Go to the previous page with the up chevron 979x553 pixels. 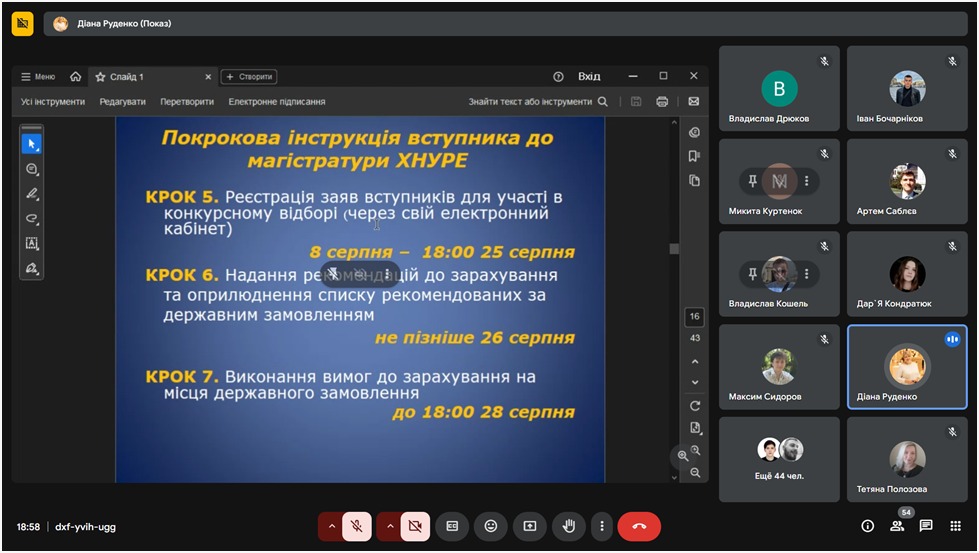point(695,361)
